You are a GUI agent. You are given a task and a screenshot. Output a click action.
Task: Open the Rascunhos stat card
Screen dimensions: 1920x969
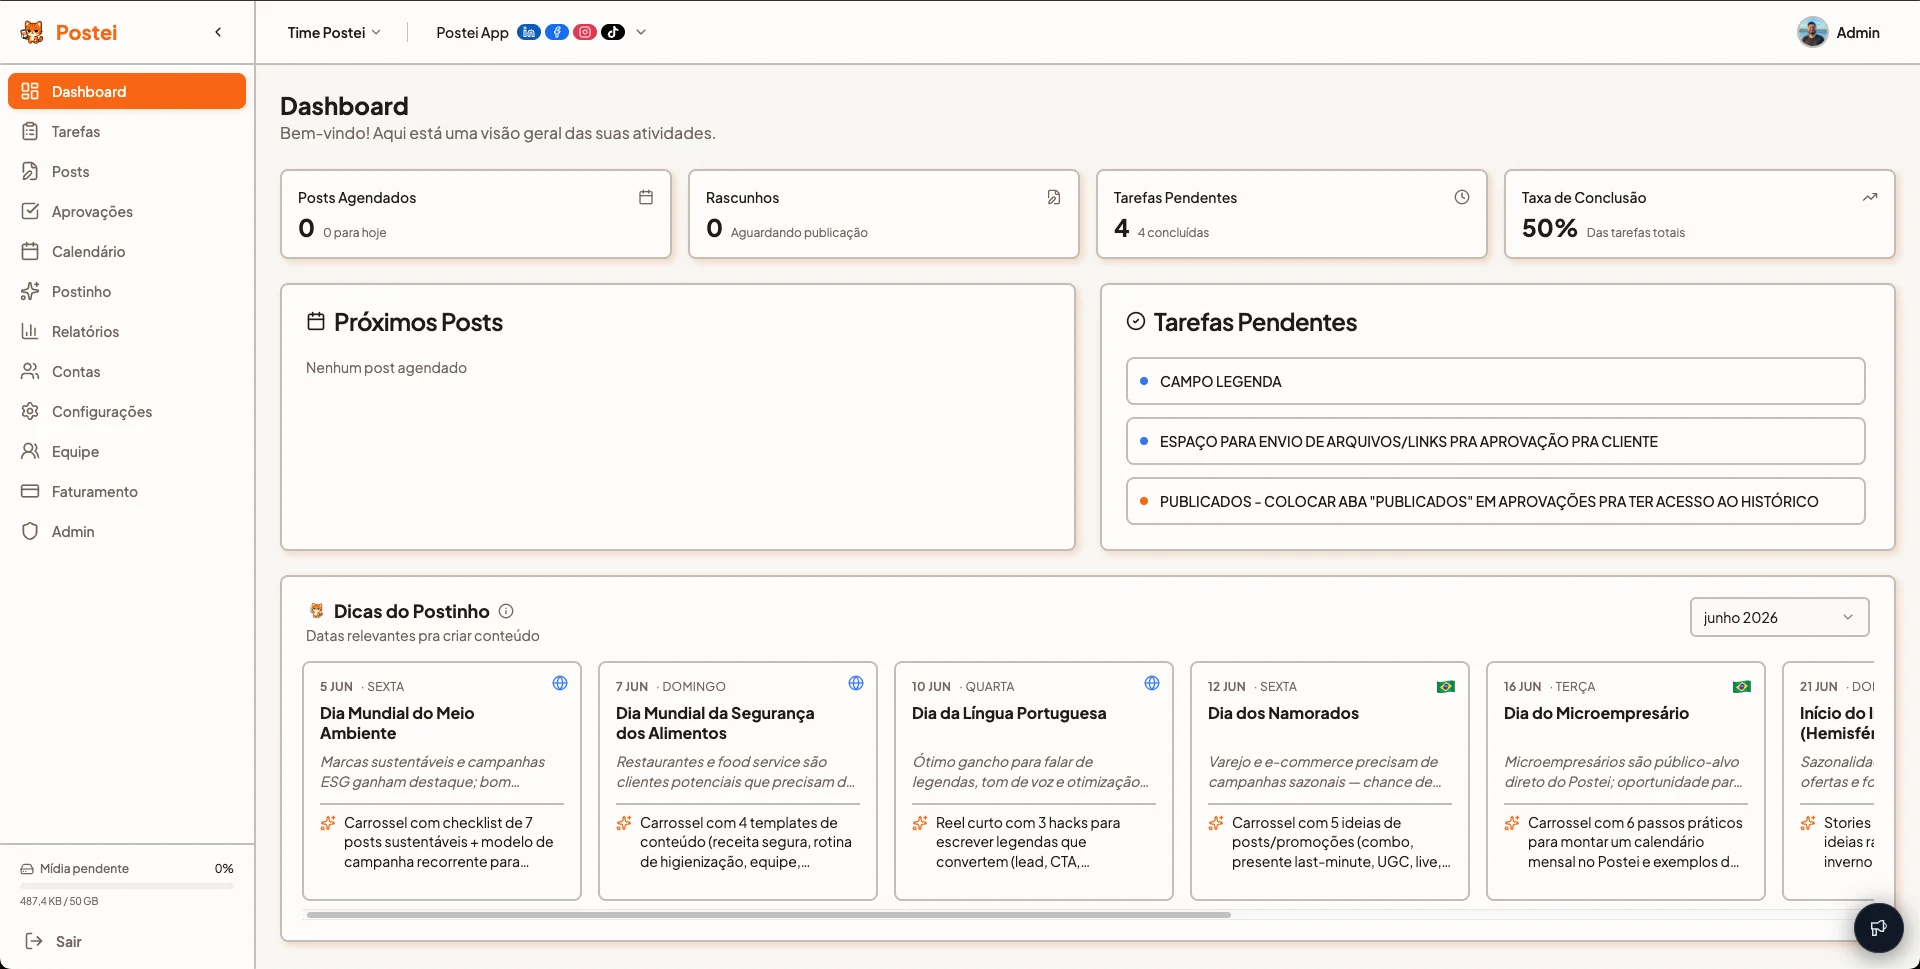tap(884, 214)
